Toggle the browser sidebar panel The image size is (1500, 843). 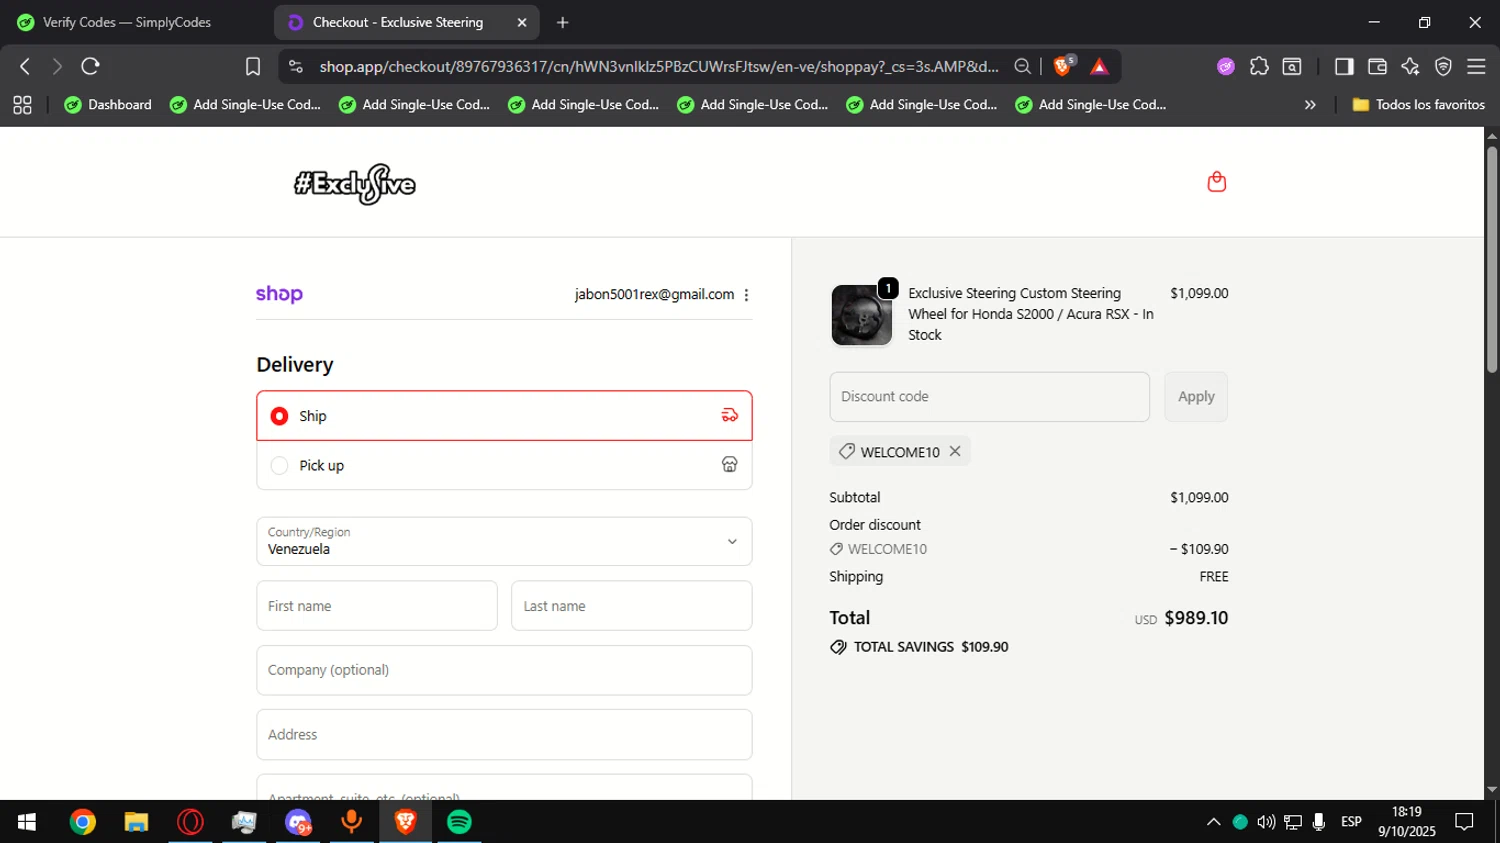1344,66
